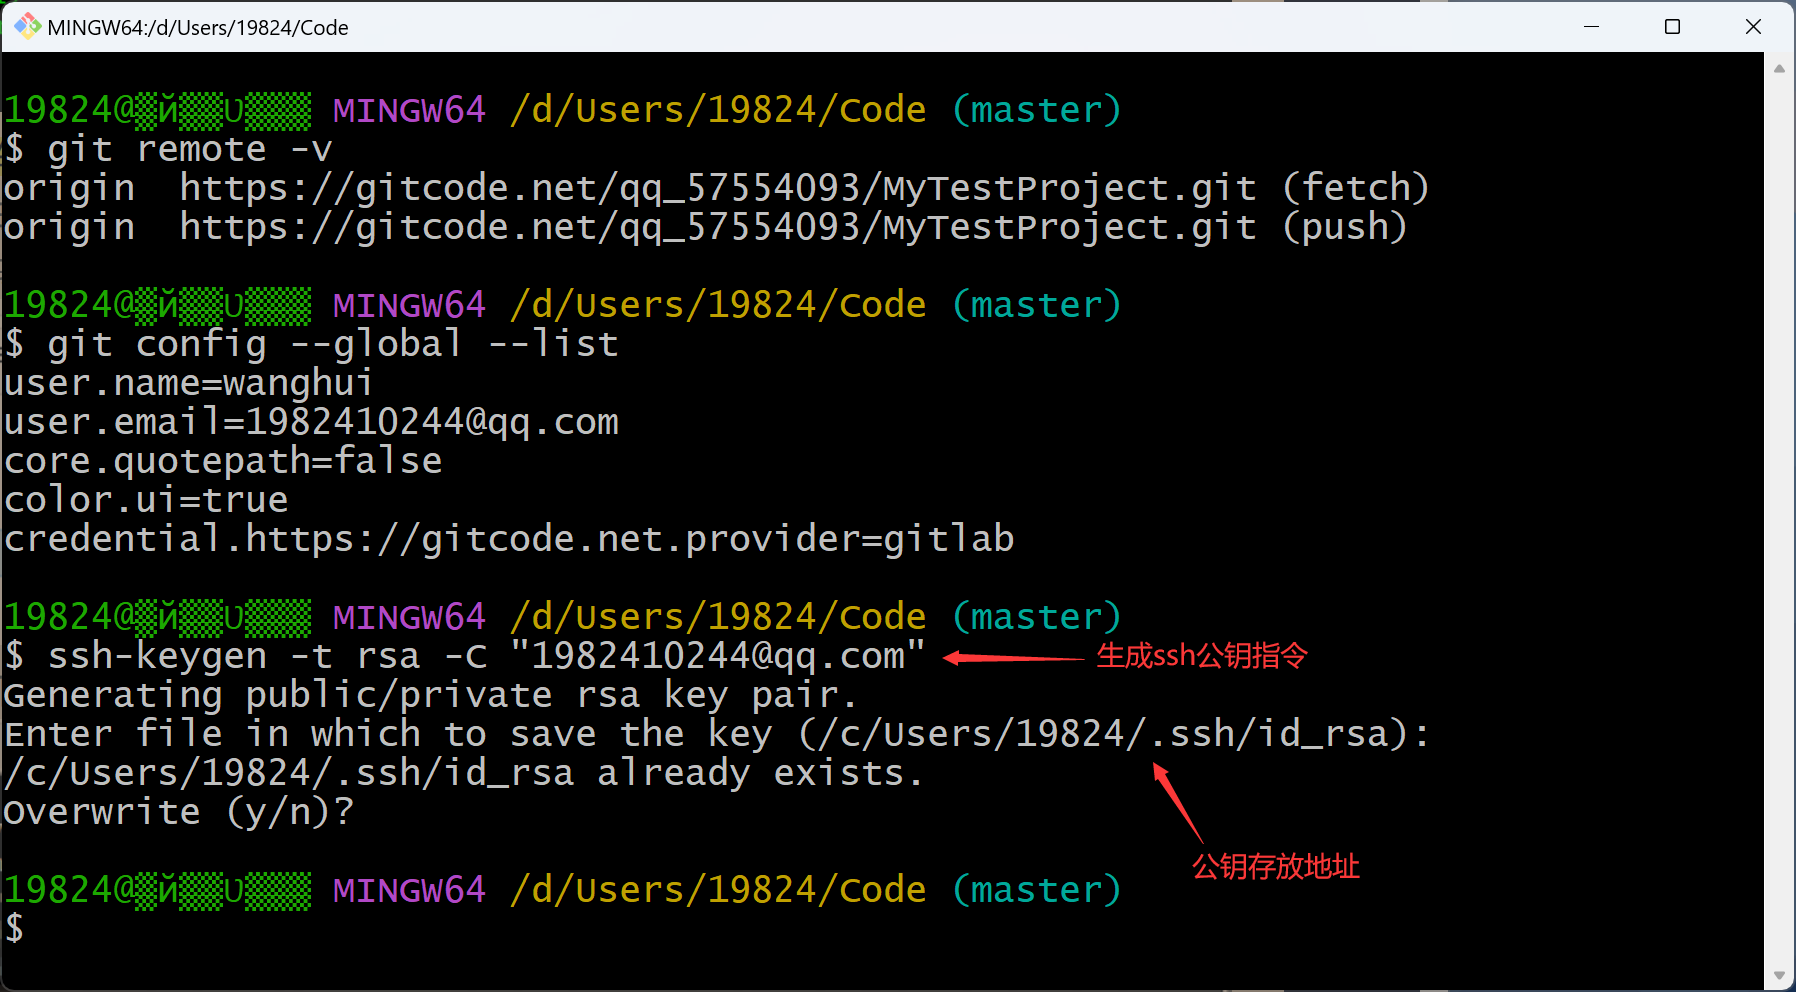
Task: Click the user.email output line
Action: (311, 422)
